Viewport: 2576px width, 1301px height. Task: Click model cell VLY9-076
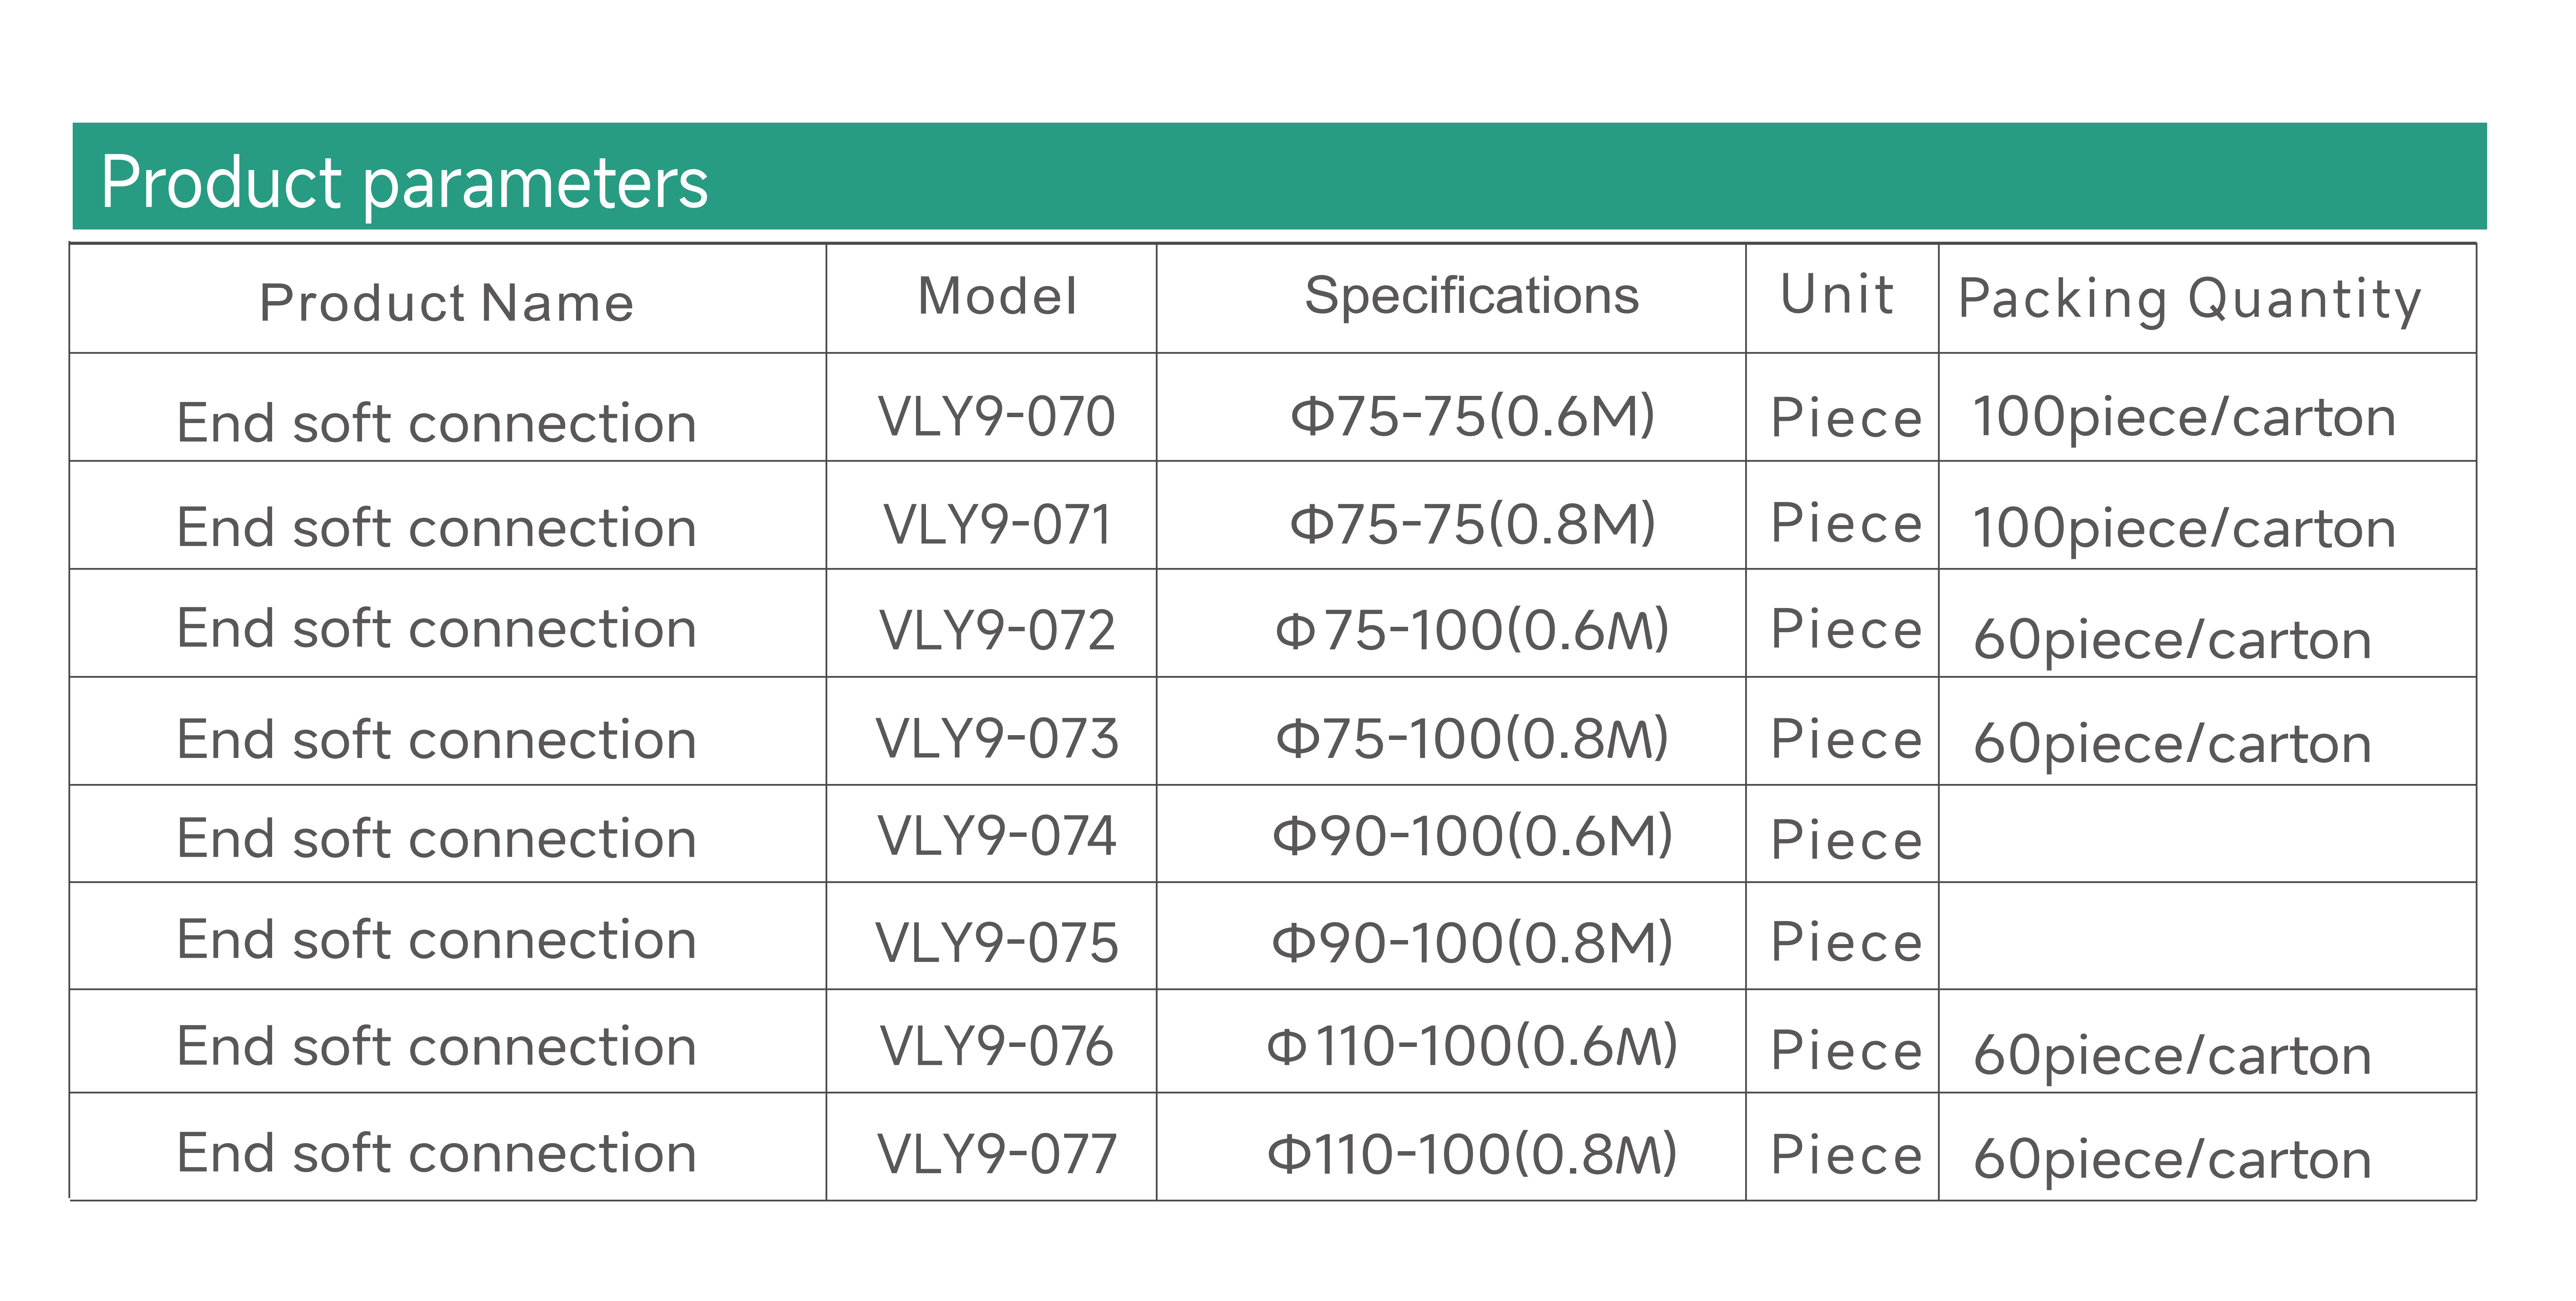pyautogui.click(x=996, y=1046)
